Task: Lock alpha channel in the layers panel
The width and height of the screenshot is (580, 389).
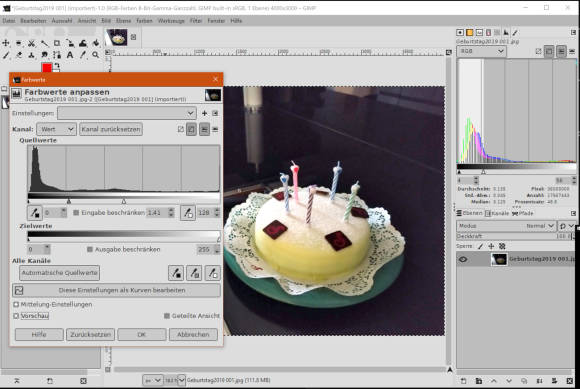Action: [x=502, y=246]
